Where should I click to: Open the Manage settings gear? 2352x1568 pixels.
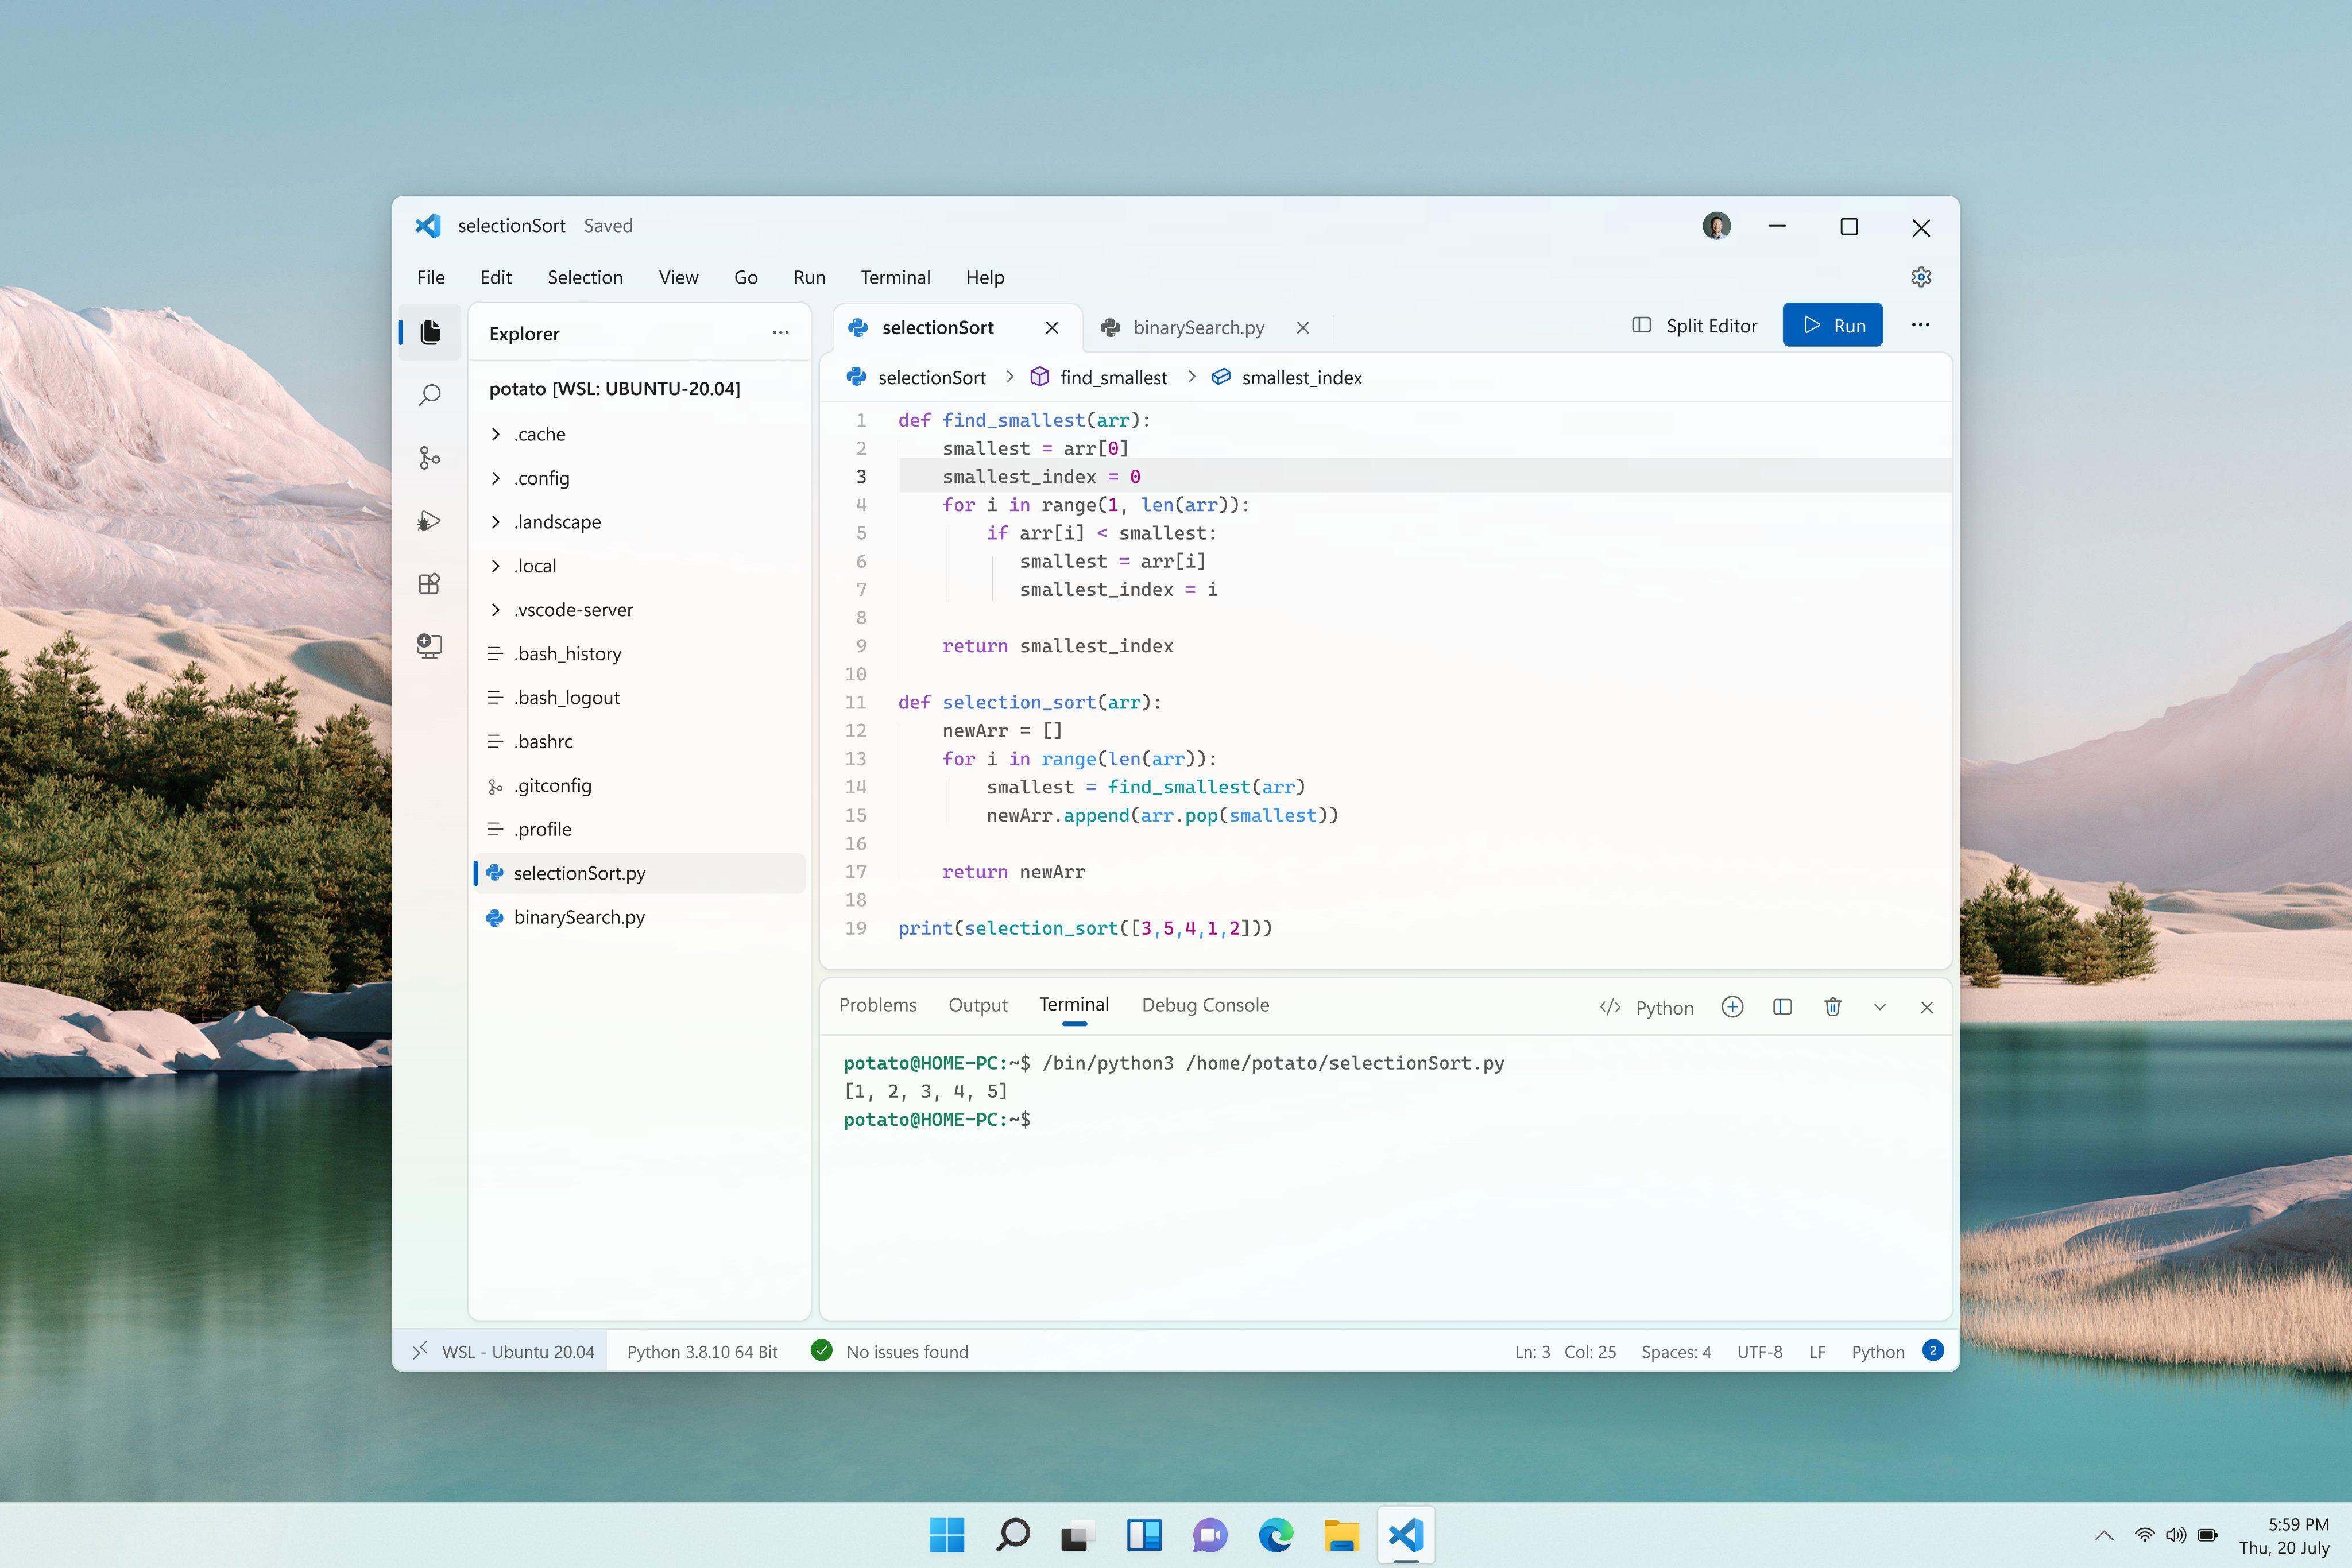pyautogui.click(x=1921, y=277)
